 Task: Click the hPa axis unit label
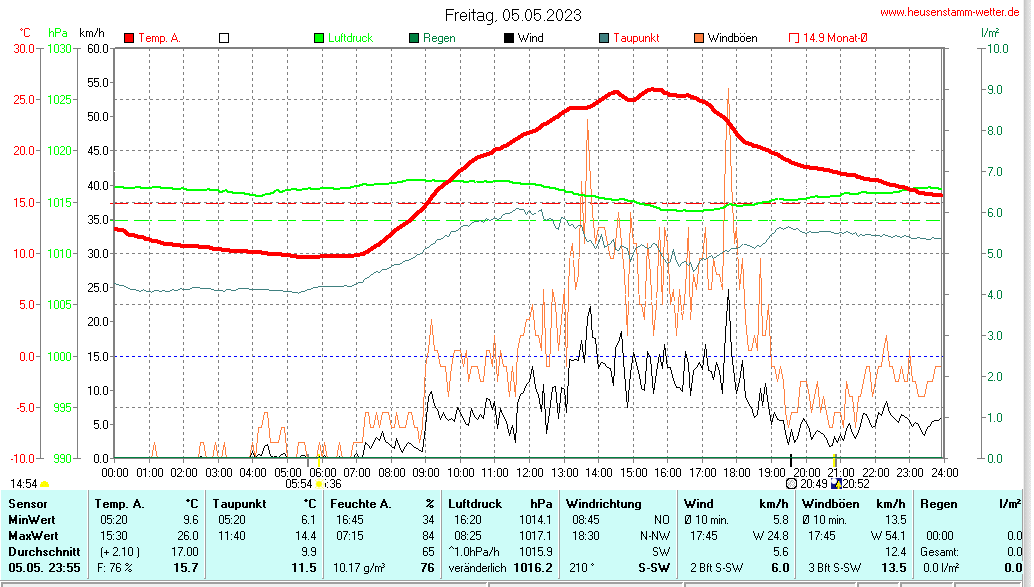click(x=55, y=33)
